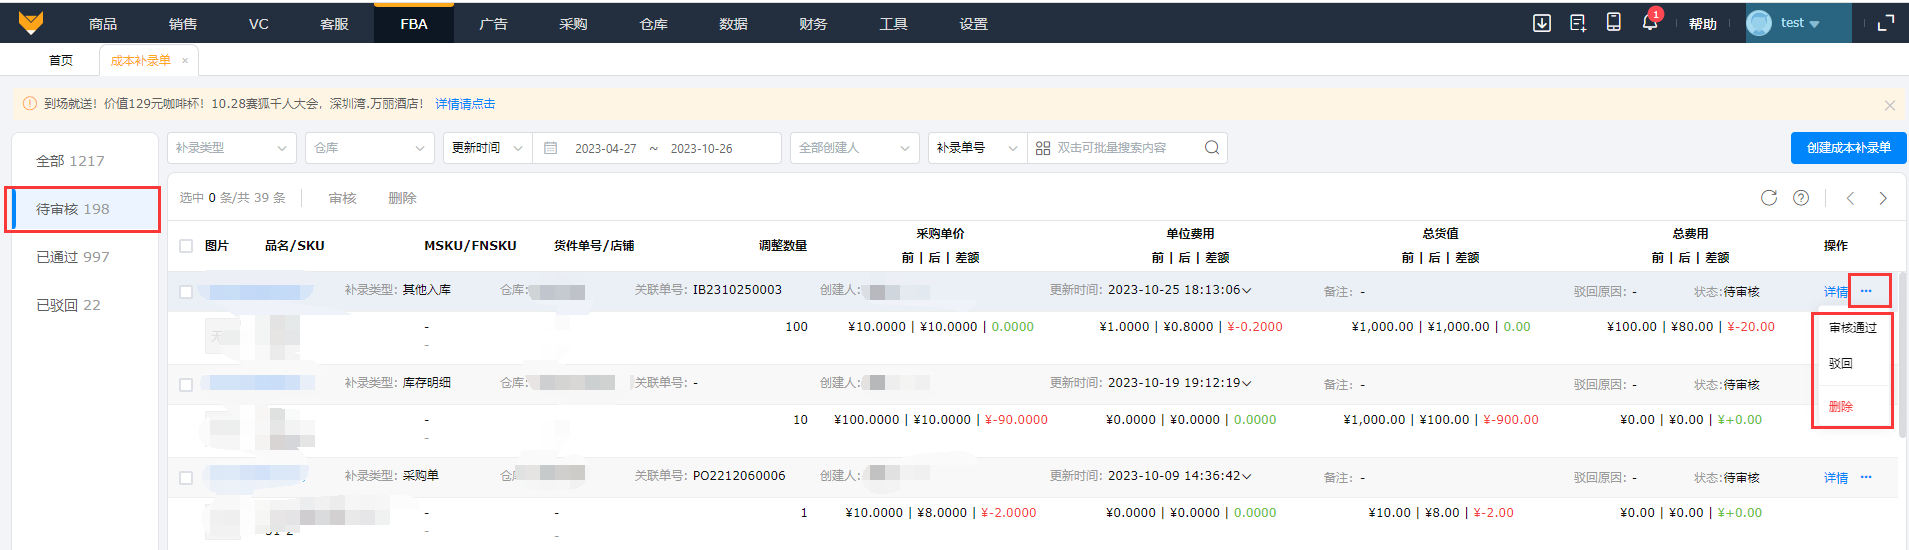The image size is (1909, 550).
Task: Tick the select-all header checkbox
Action: (x=186, y=246)
